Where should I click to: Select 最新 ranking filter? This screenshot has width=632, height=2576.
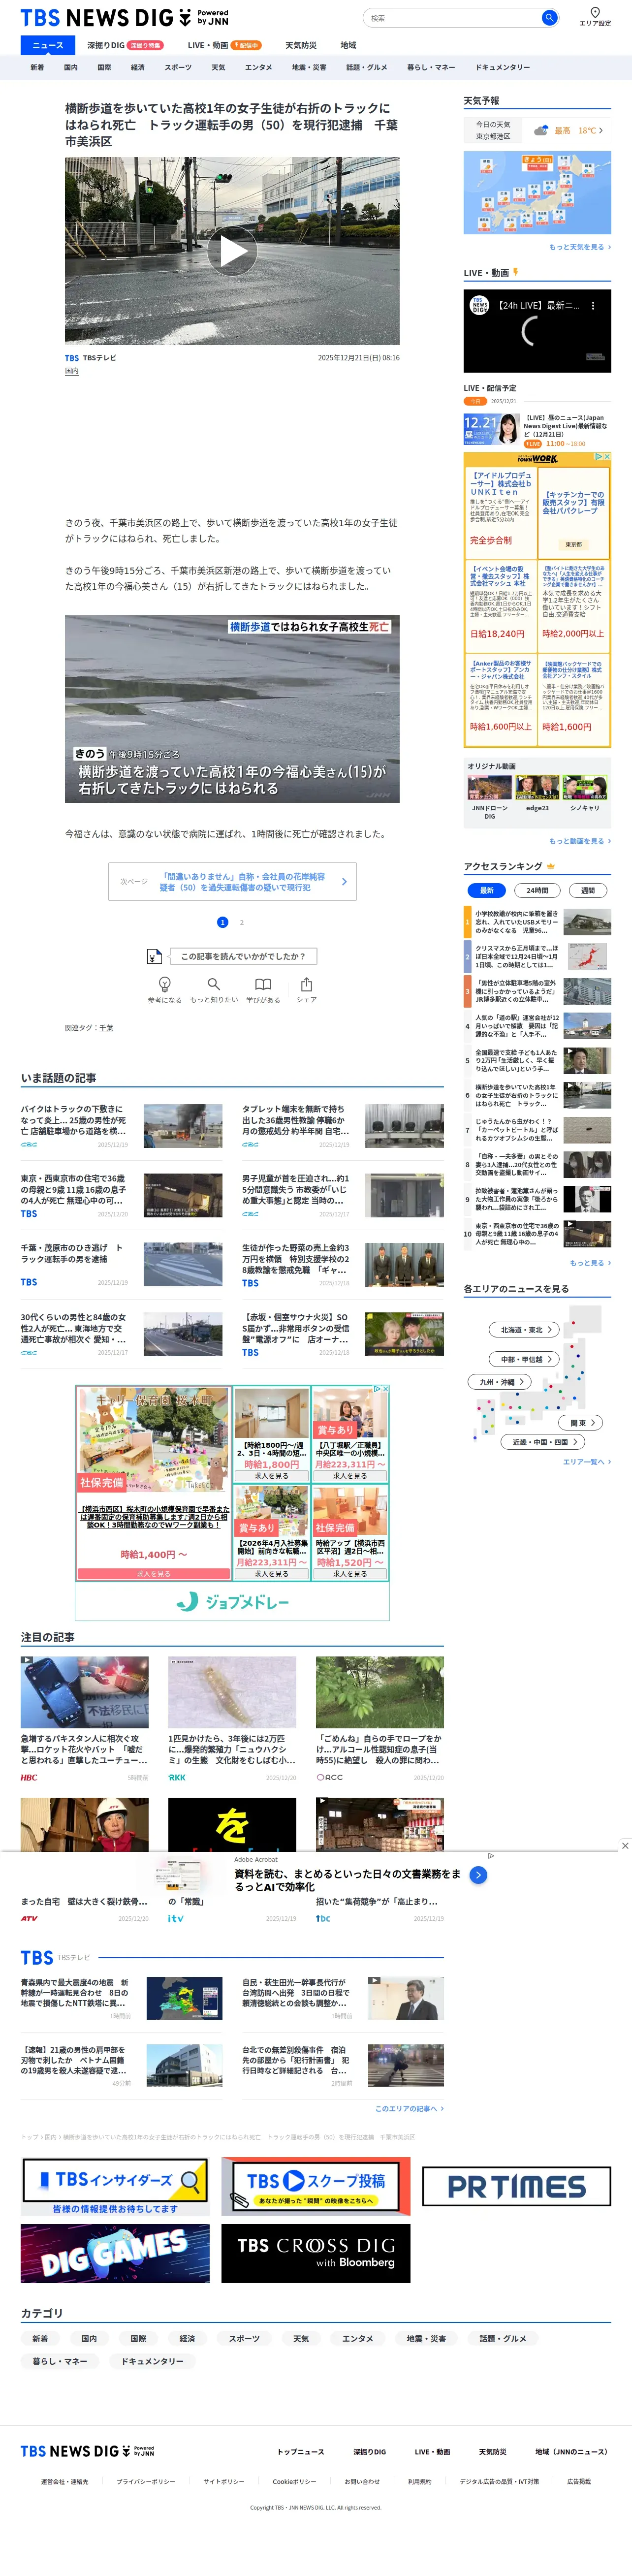click(x=486, y=890)
